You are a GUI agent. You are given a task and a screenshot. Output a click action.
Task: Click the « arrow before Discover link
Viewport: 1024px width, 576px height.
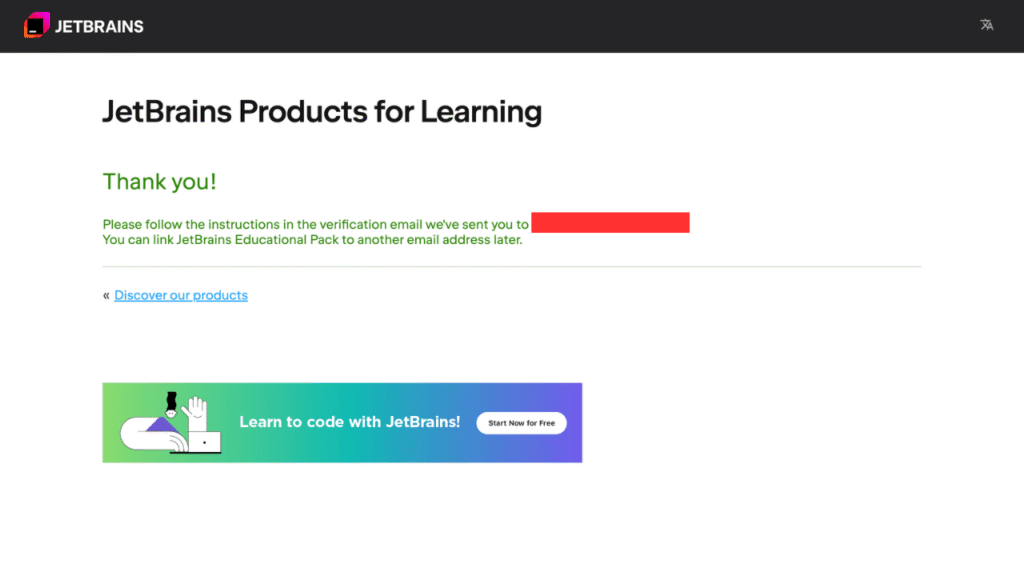click(x=106, y=295)
